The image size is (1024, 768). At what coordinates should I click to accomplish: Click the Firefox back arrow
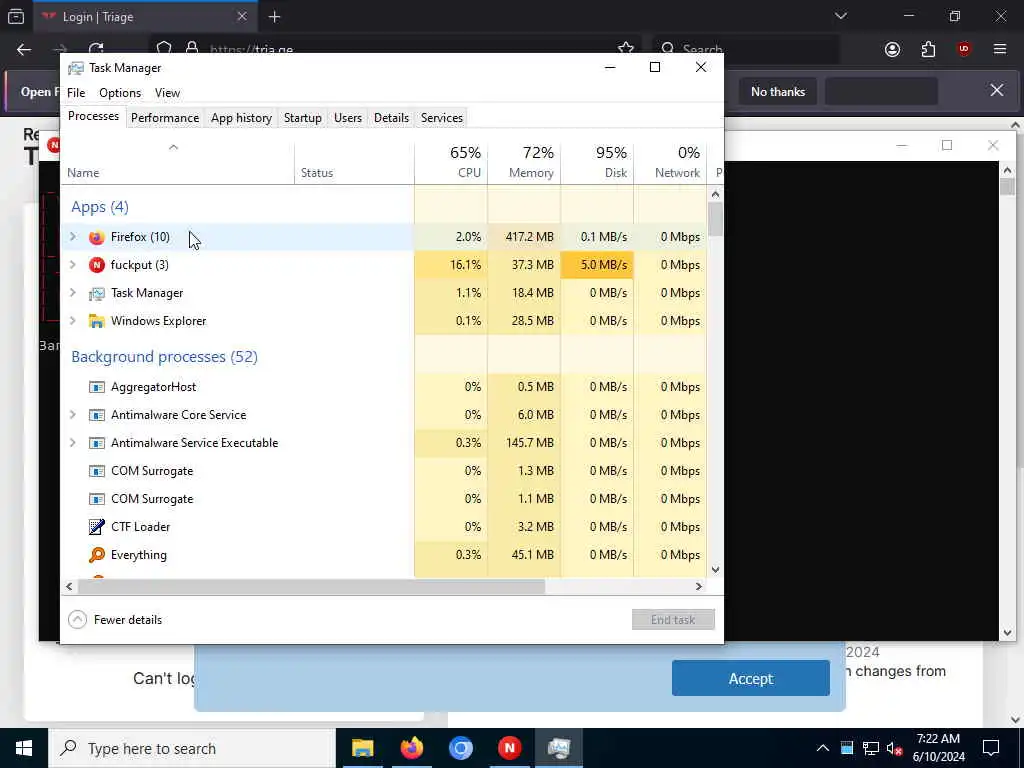24,49
